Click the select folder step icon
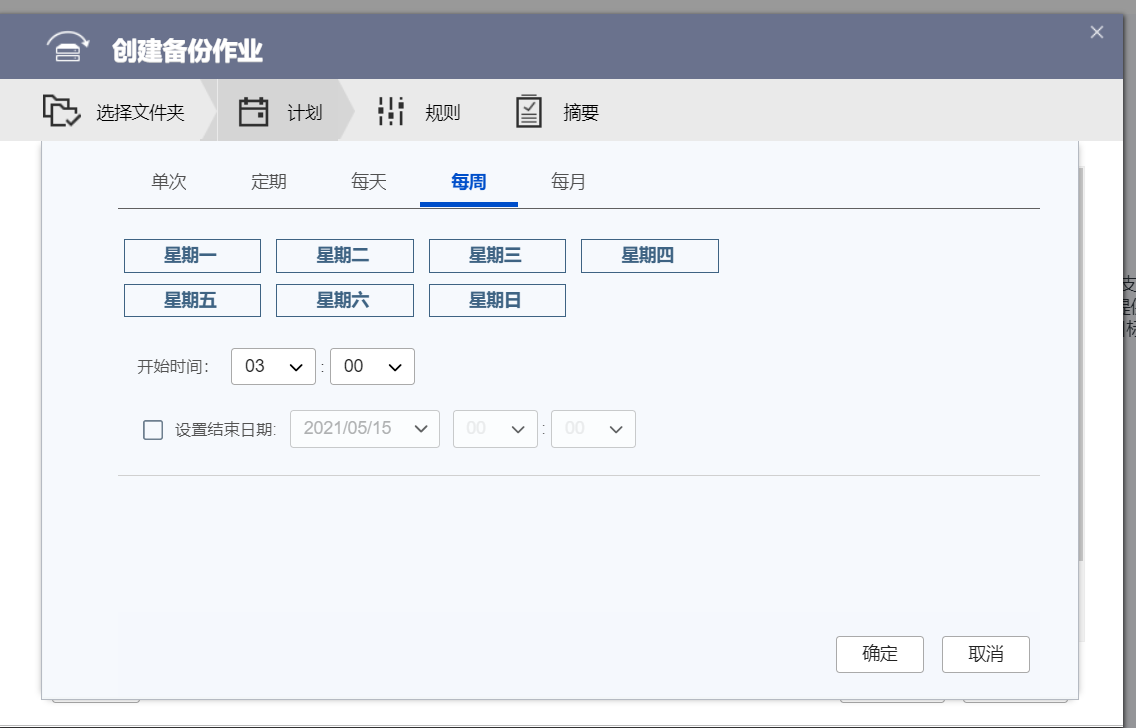The image size is (1136, 728). (x=61, y=111)
